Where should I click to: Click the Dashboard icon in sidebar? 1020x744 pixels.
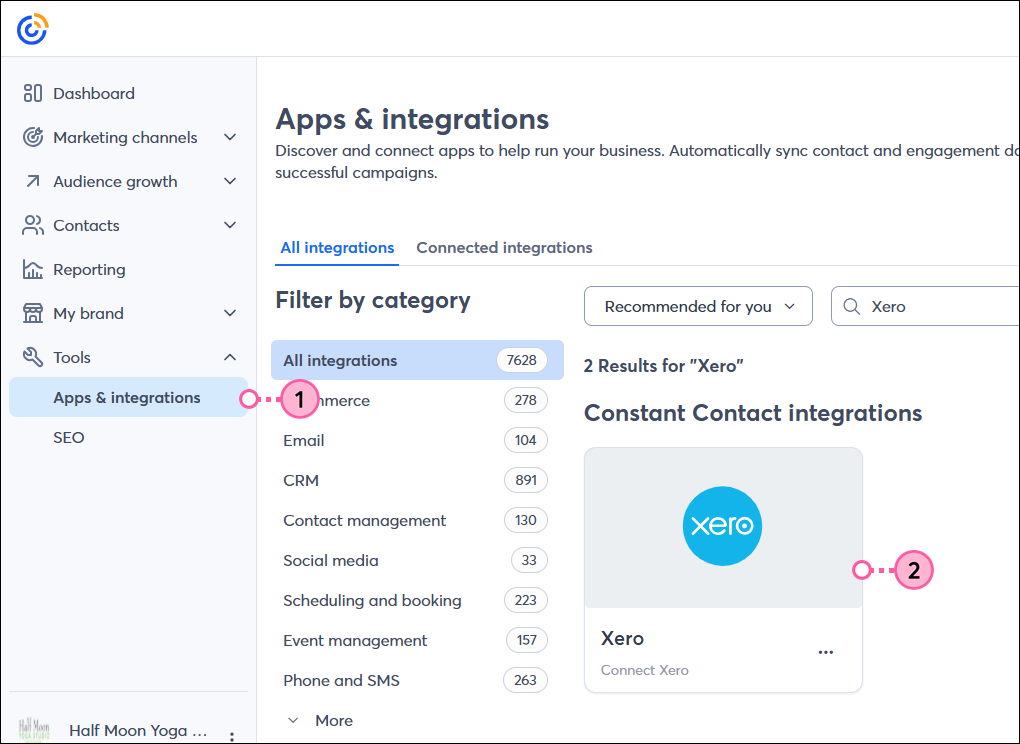click(x=33, y=94)
